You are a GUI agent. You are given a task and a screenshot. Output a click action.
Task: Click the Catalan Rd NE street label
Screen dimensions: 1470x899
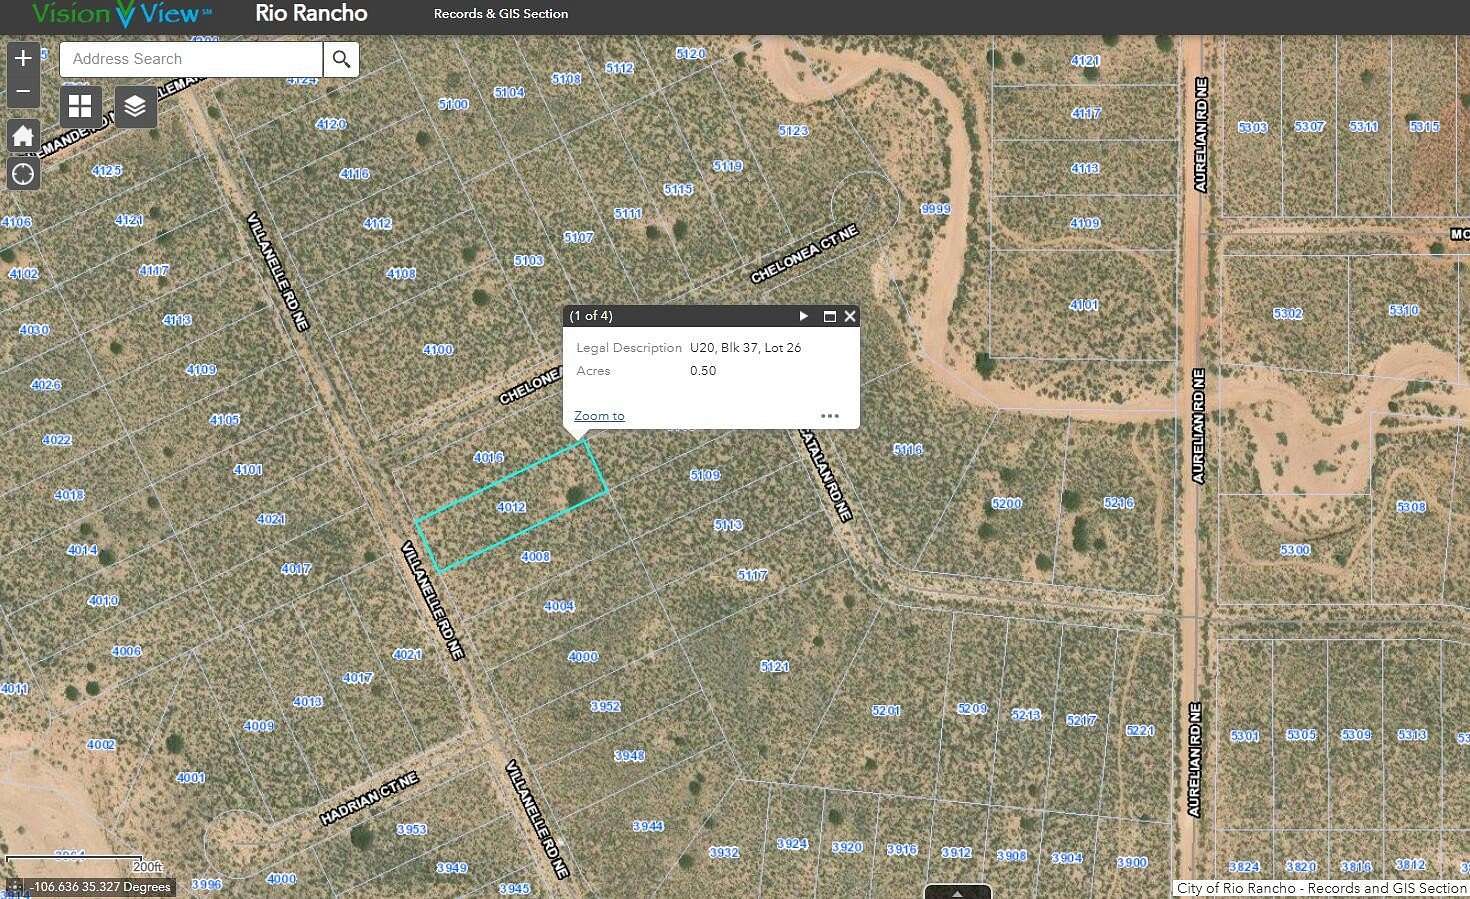[827, 476]
